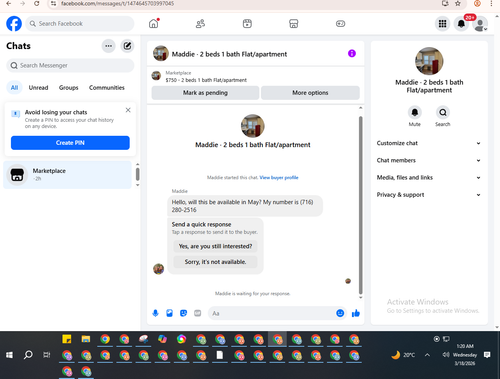Send quick response Sorry, it's not available

[215, 262]
